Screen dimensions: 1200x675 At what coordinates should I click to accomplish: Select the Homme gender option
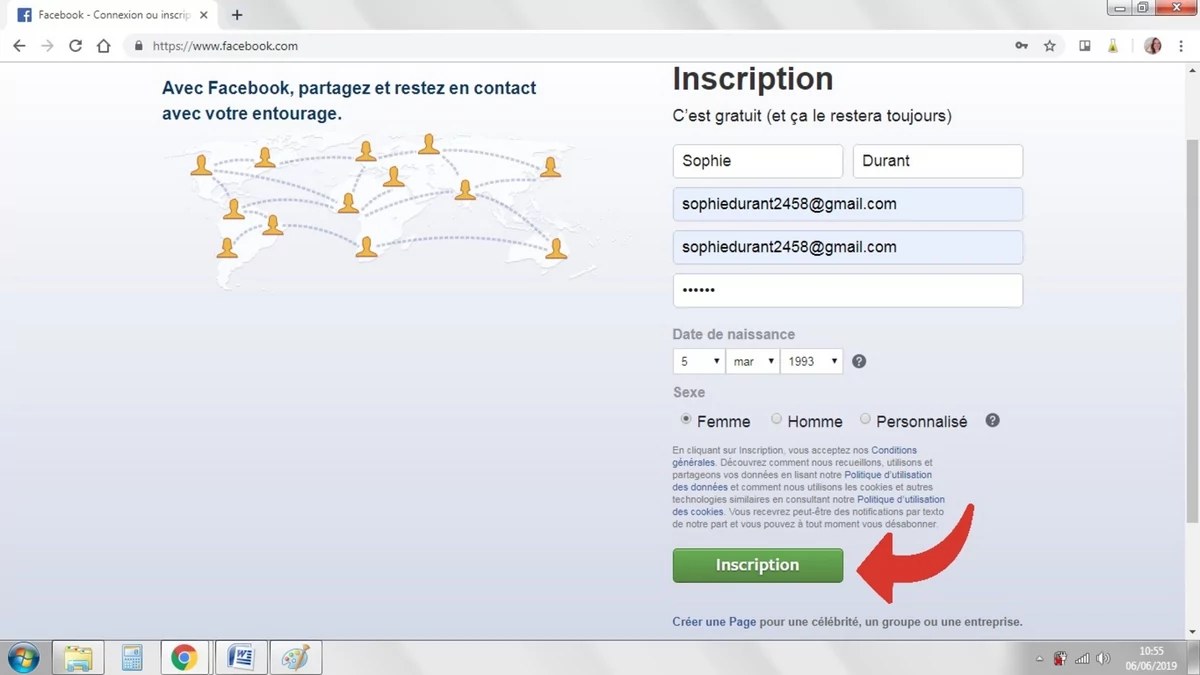click(x=776, y=419)
